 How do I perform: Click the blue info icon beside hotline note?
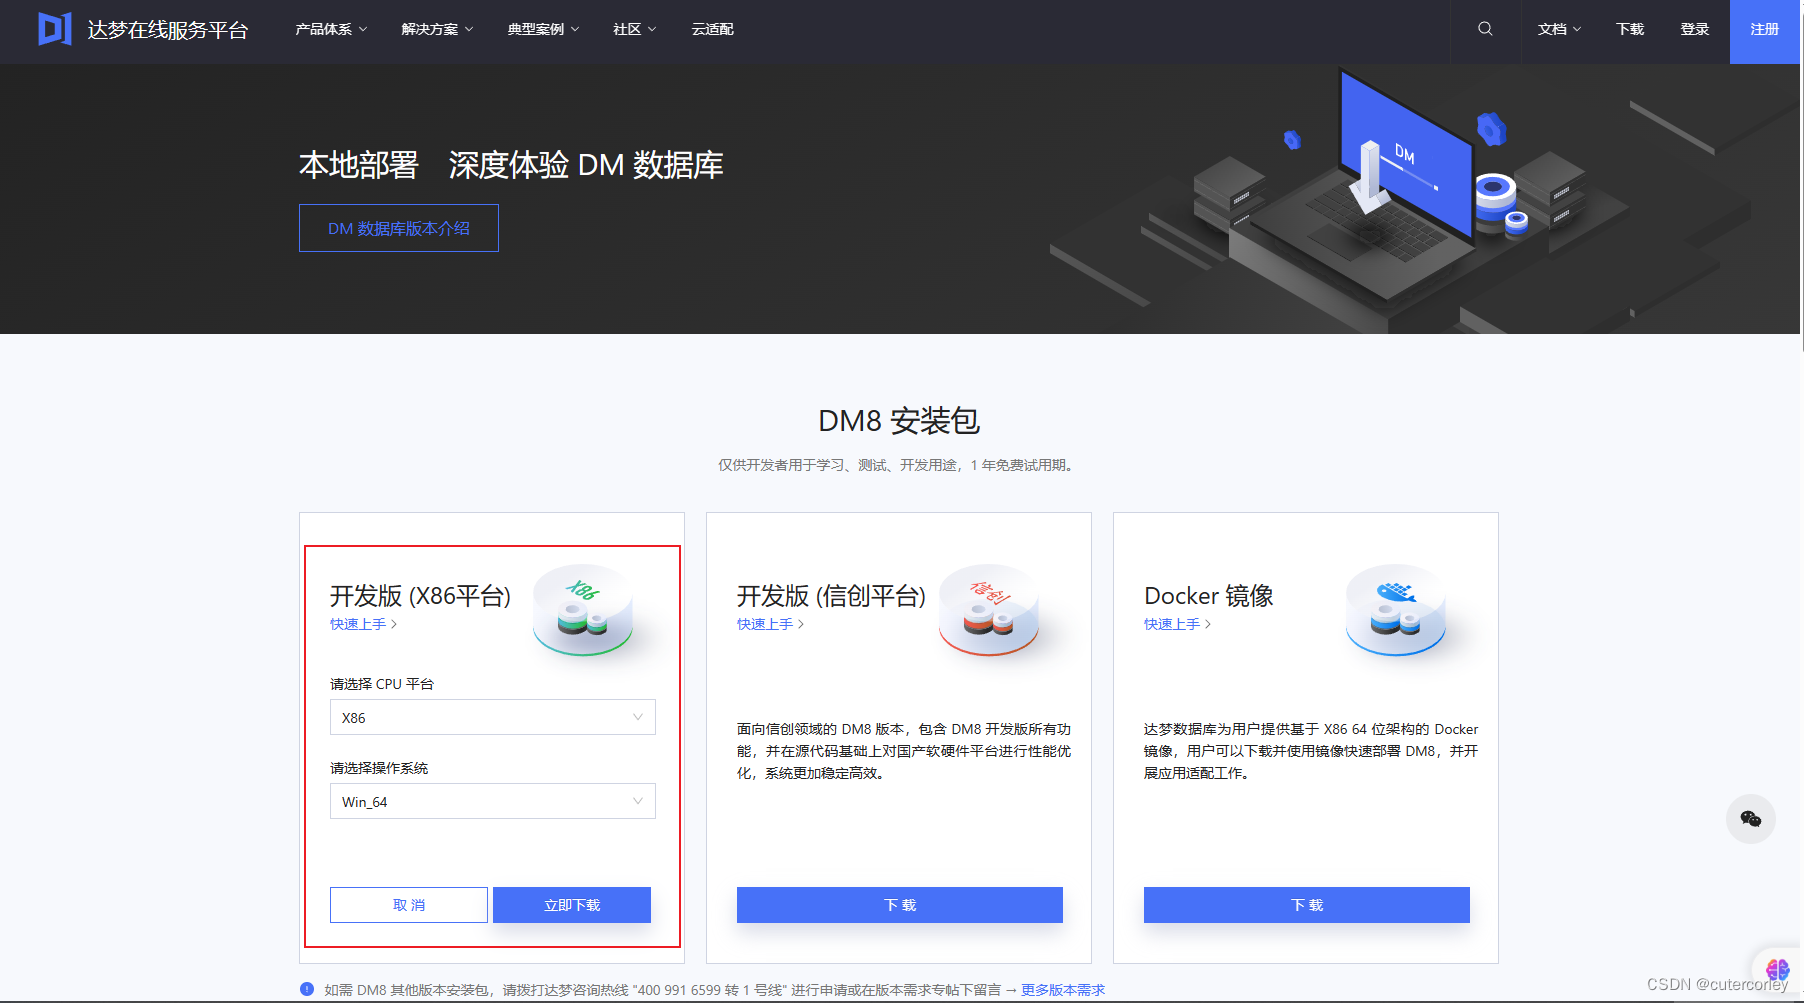coord(307,989)
